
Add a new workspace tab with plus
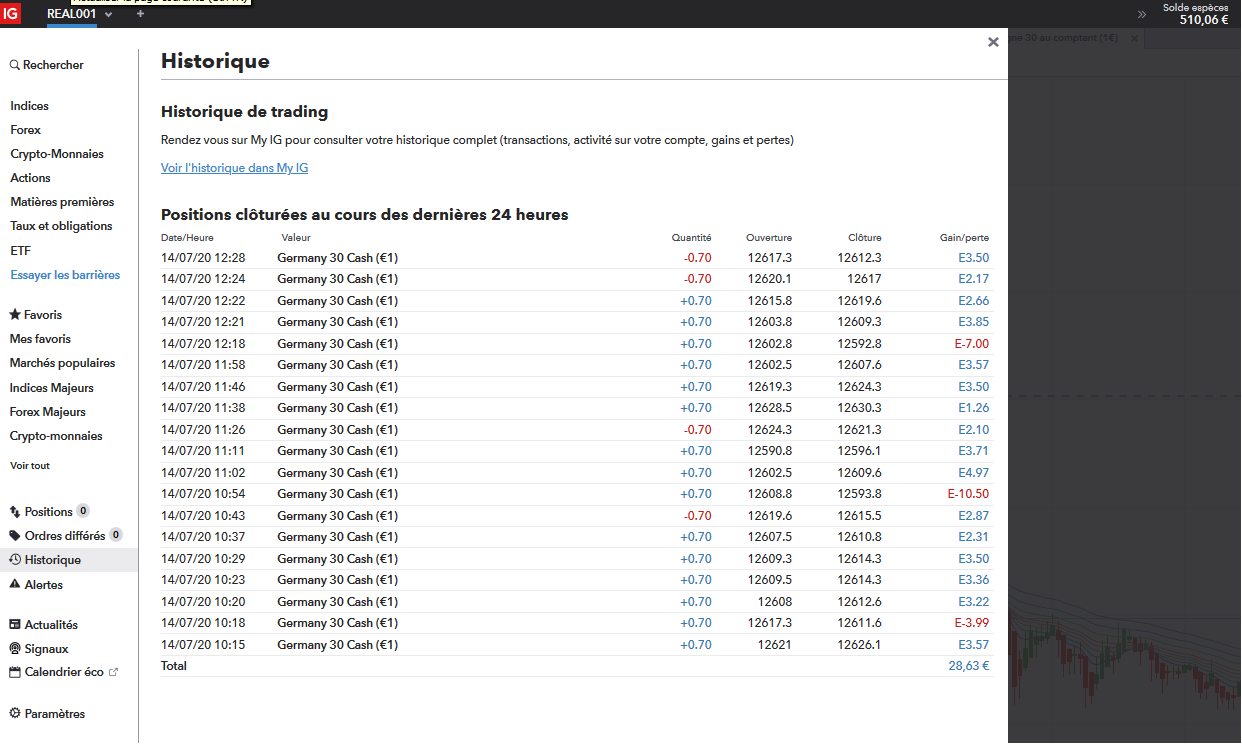point(140,14)
